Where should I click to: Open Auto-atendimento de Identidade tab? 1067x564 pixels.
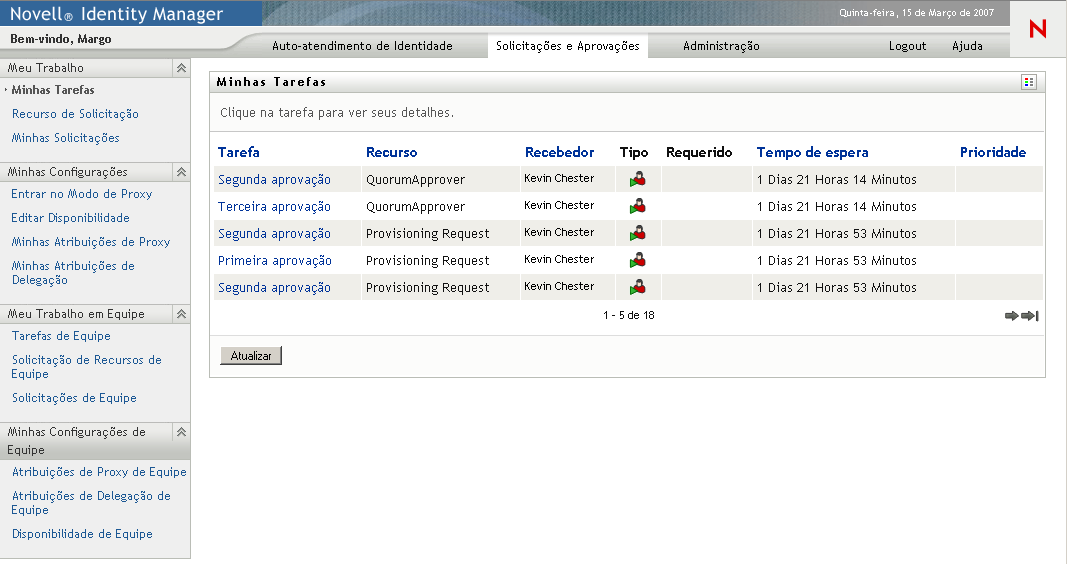(362, 46)
